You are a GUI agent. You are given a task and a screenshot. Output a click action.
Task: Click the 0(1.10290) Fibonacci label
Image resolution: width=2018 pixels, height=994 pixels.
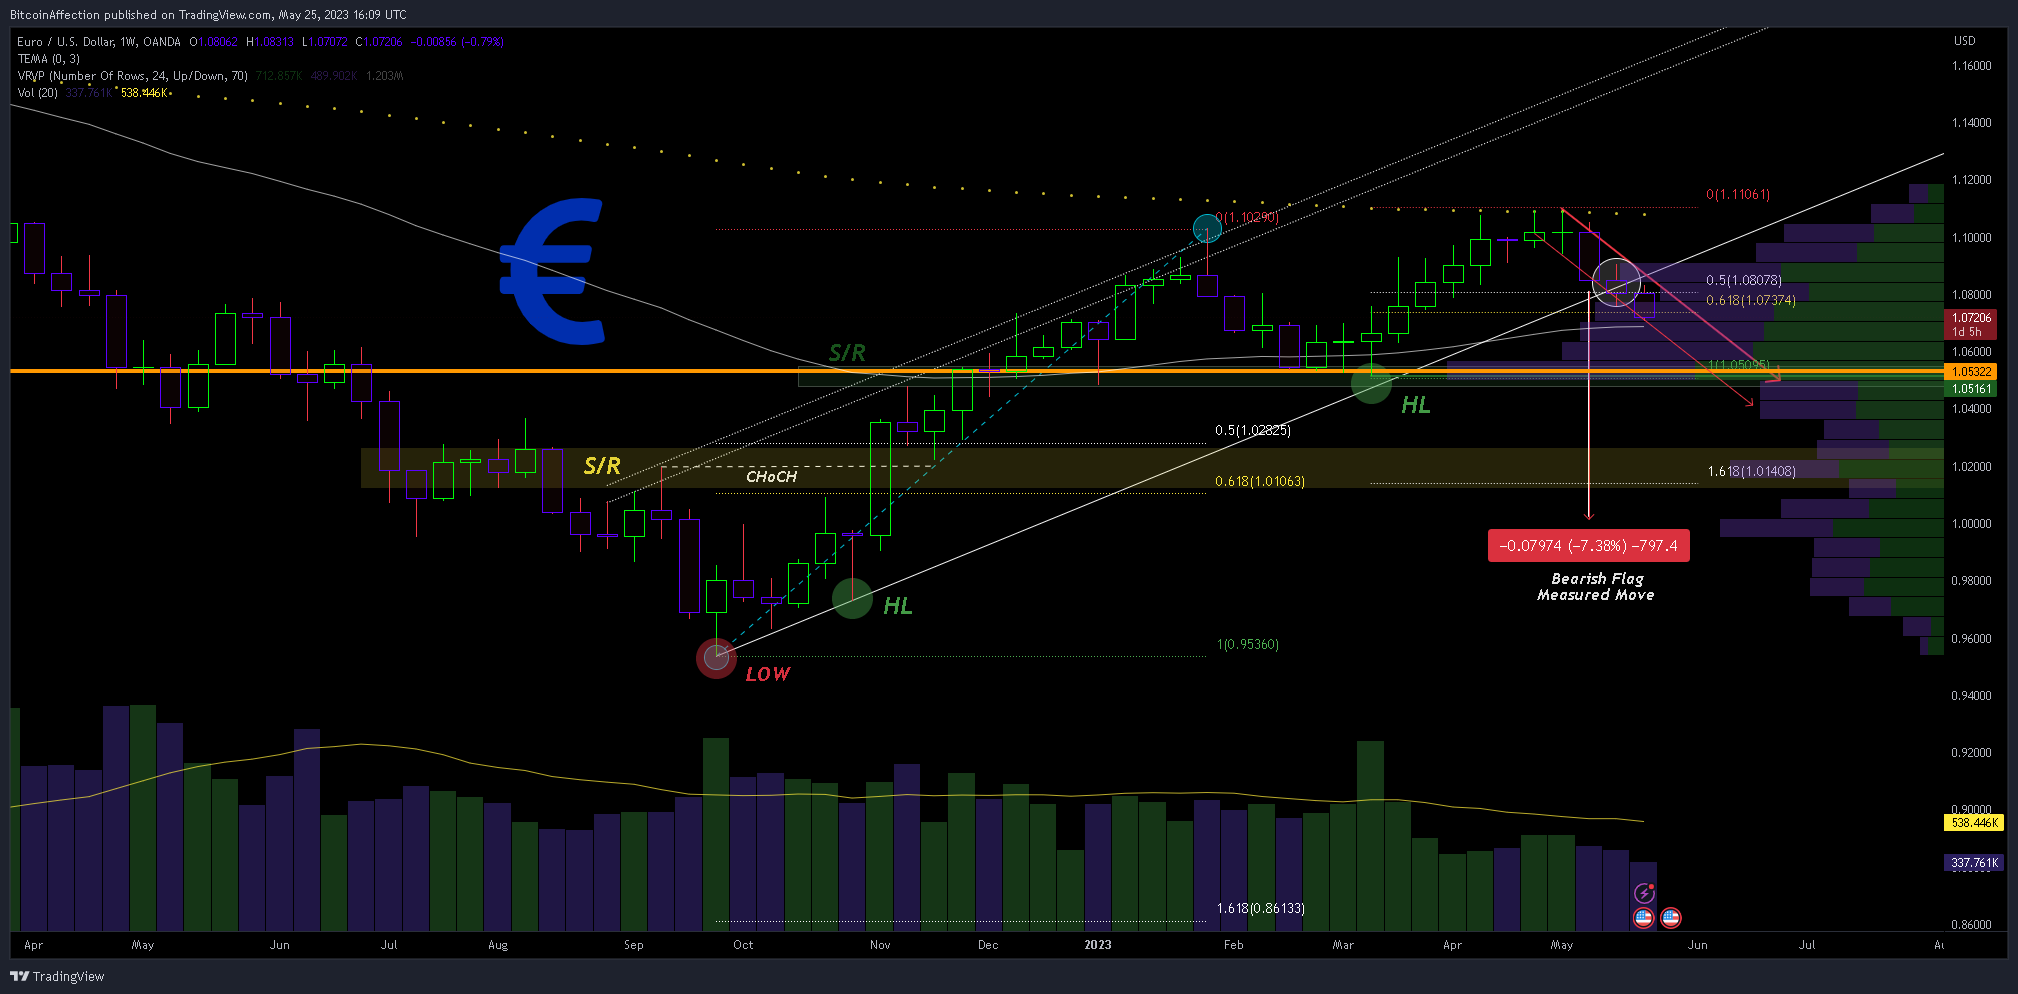1247,217
